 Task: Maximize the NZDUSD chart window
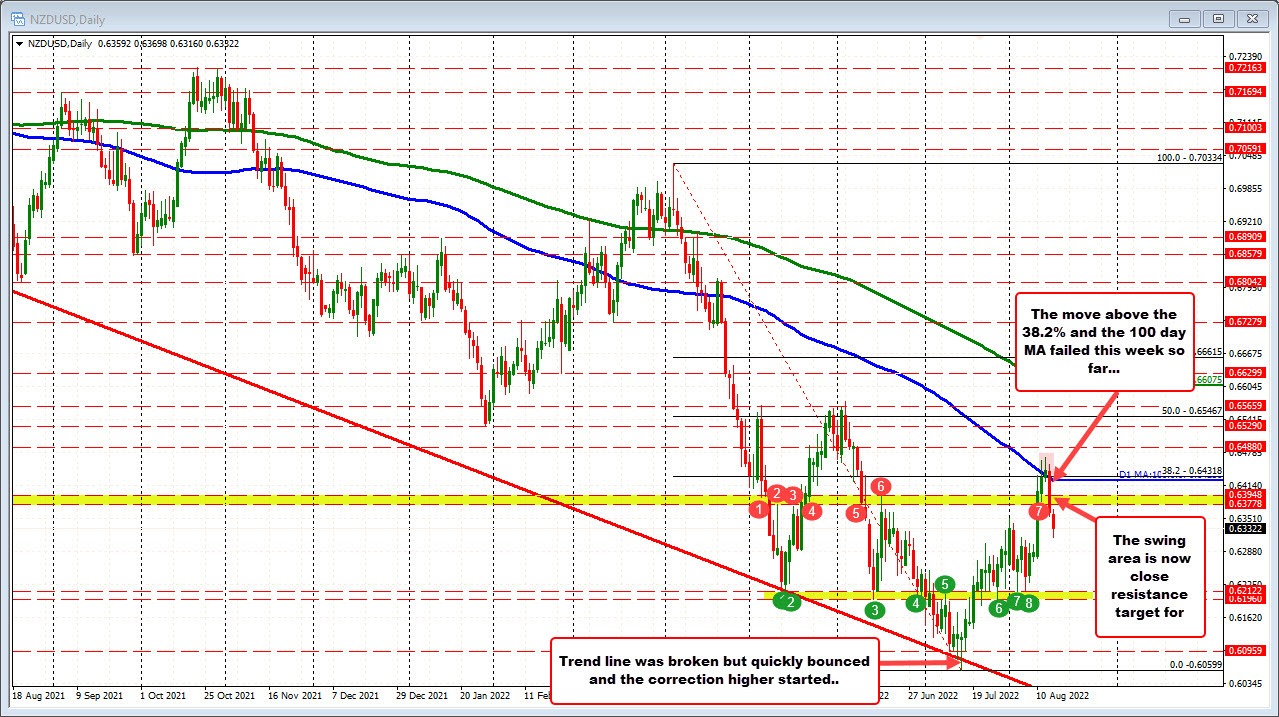point(1218,17)
